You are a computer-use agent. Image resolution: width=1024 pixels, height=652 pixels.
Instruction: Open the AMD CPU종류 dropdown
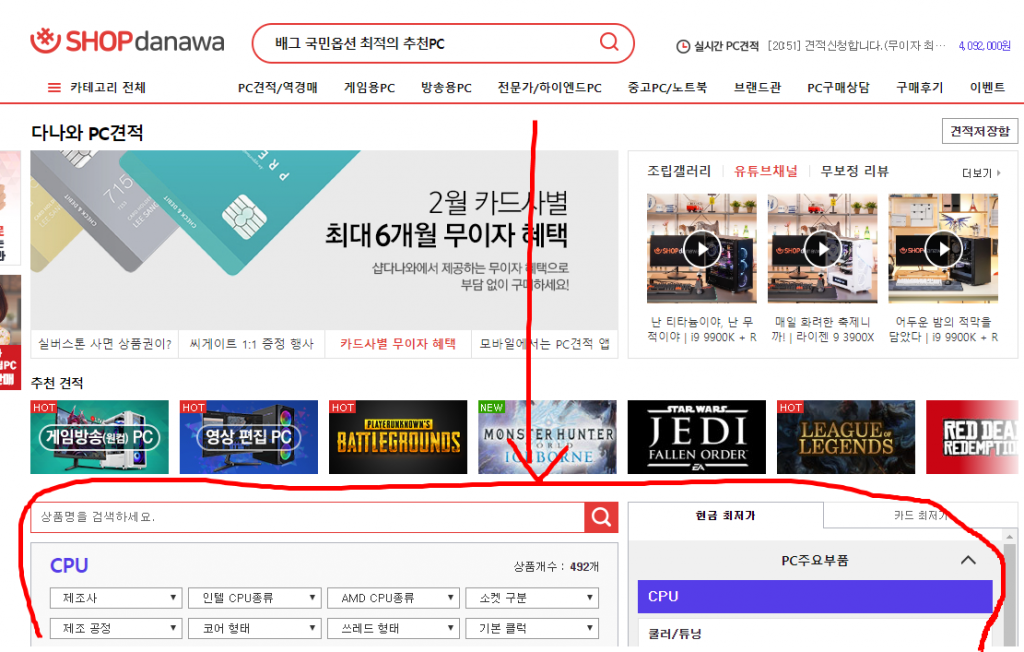click(393, 598)
